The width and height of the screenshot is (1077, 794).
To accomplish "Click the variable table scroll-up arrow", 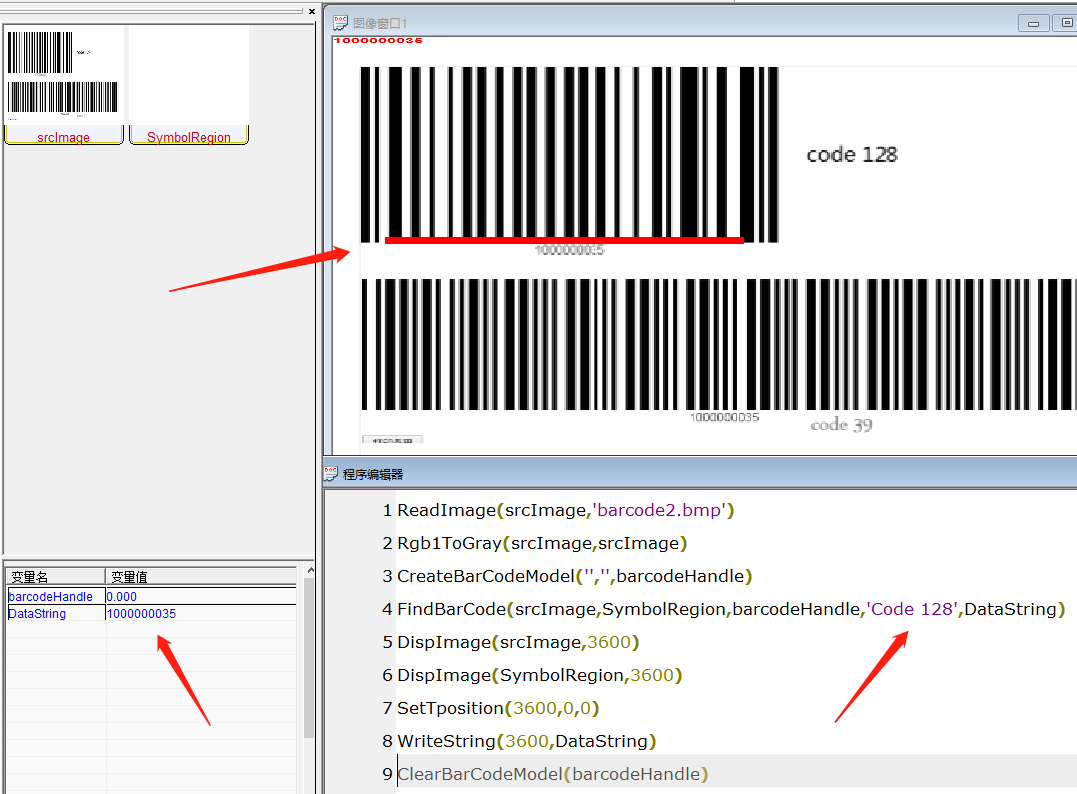I will tap(310, 571).
